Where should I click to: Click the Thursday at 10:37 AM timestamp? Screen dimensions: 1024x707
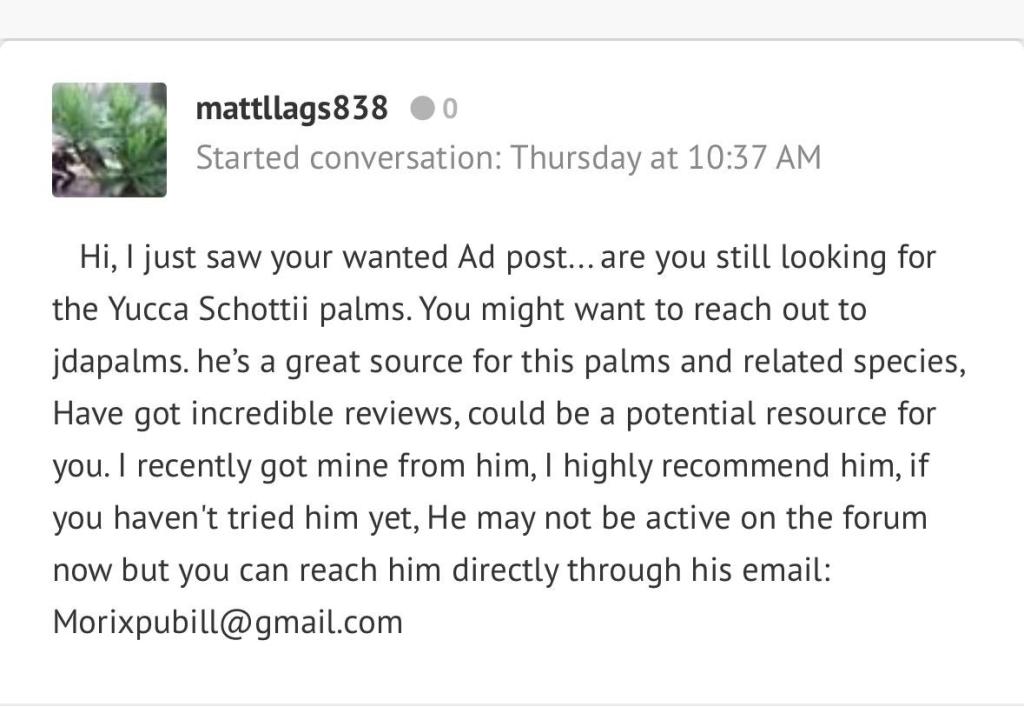(x=665, y=158)
